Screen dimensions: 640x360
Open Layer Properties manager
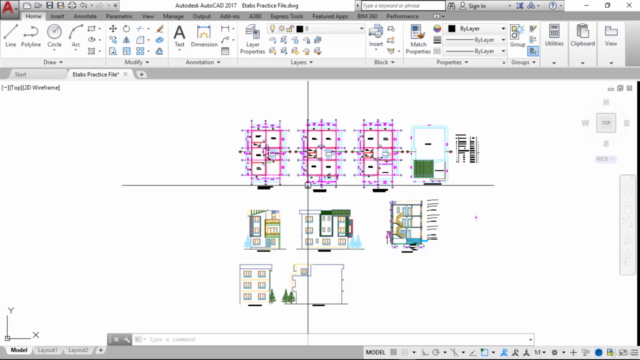point(252,39)
